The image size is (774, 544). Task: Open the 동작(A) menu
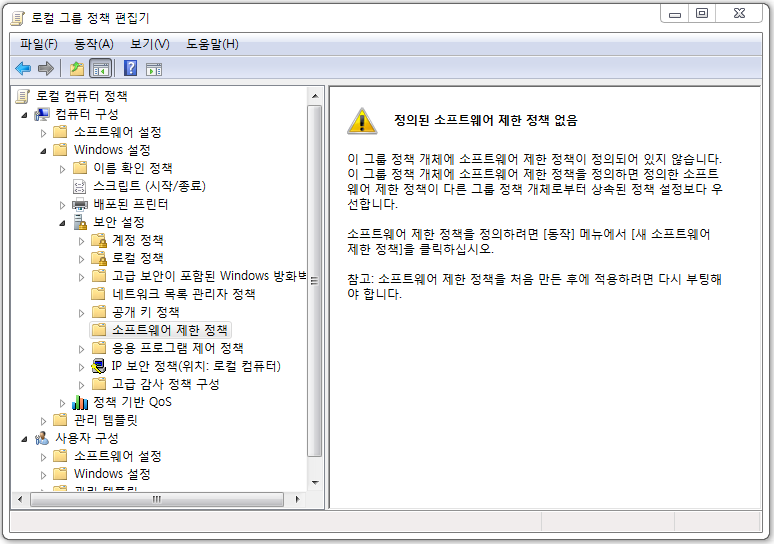tap(94, 44)
